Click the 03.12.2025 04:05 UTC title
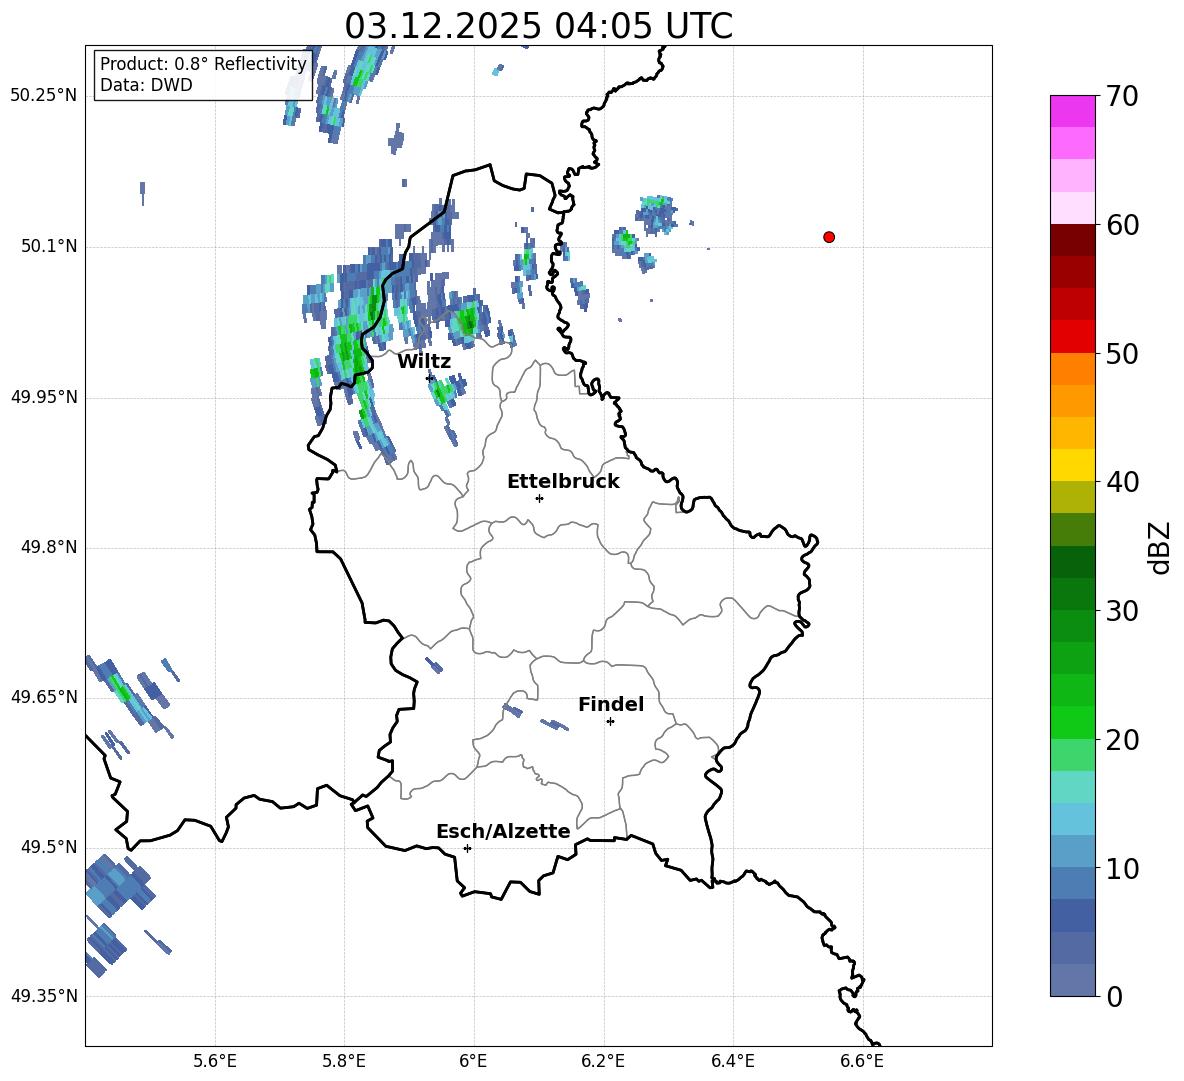Image resolution: width=1184 pixels, height=1081 pixels. [x=538, y=26]
